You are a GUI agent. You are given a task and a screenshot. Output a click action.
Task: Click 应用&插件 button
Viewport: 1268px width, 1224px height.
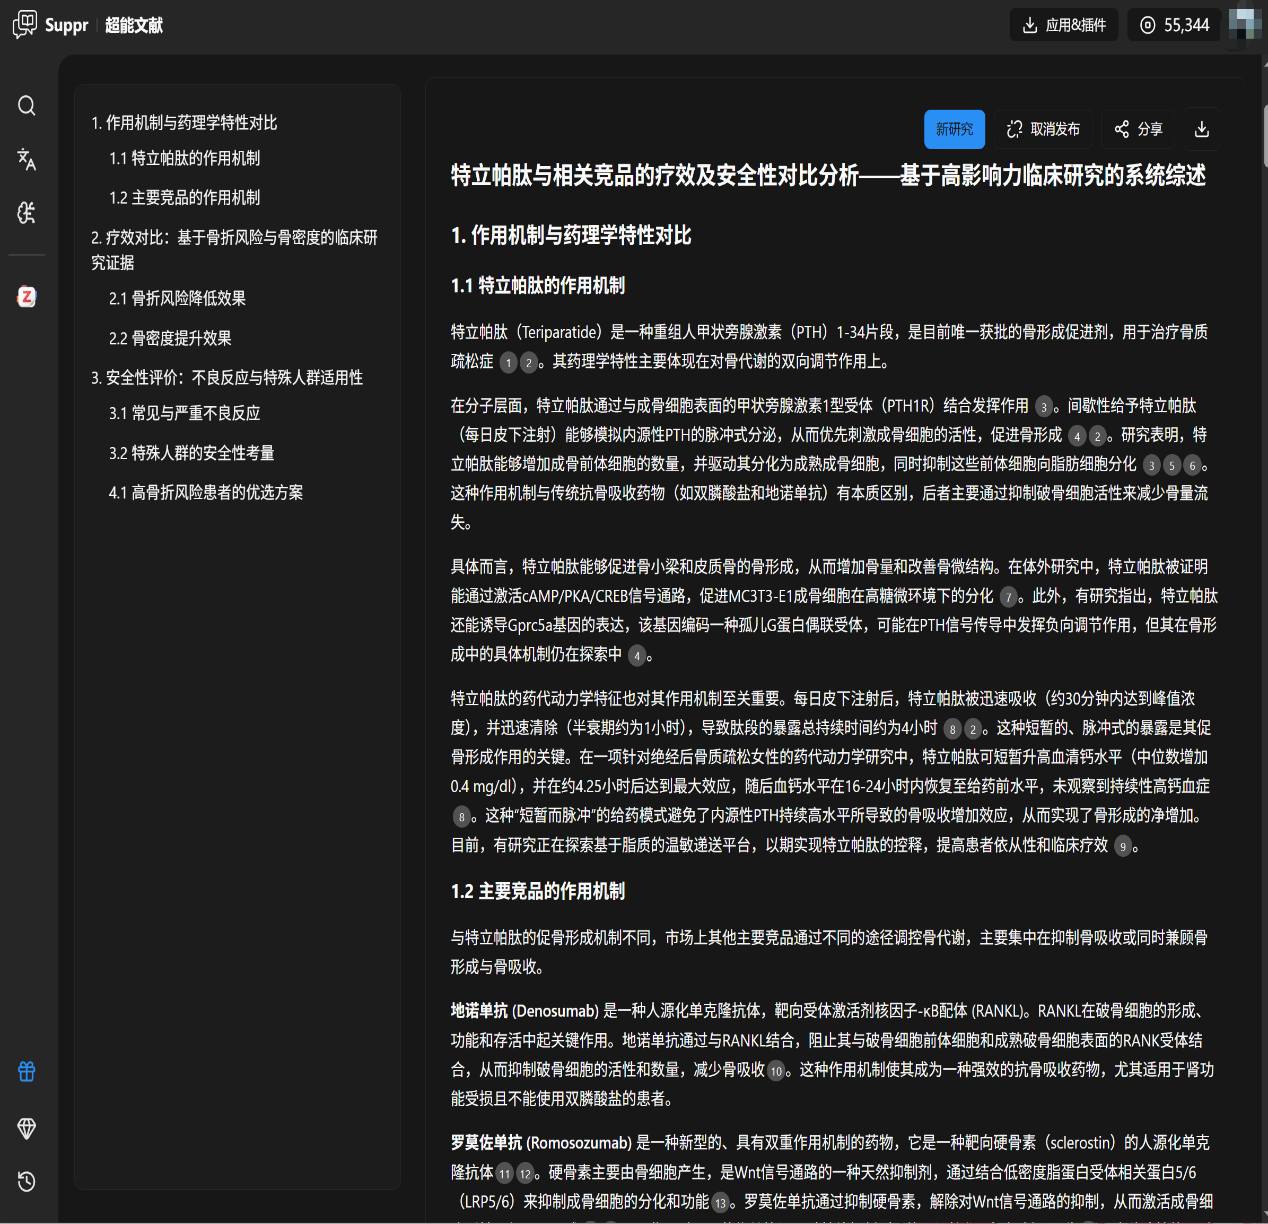pyautogui.click(x=1064, y=25)
